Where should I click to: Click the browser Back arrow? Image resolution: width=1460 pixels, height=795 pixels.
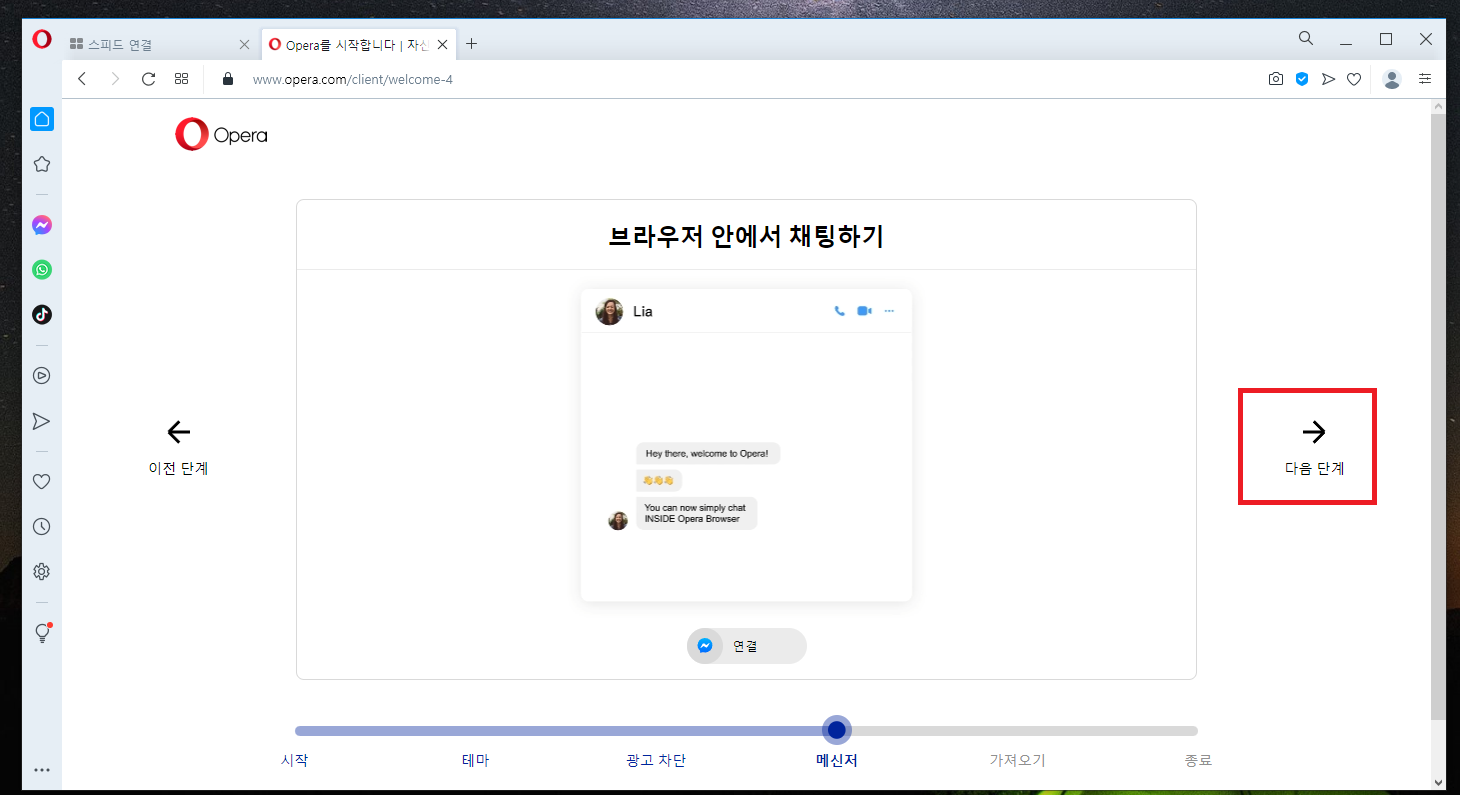(82, 79)
